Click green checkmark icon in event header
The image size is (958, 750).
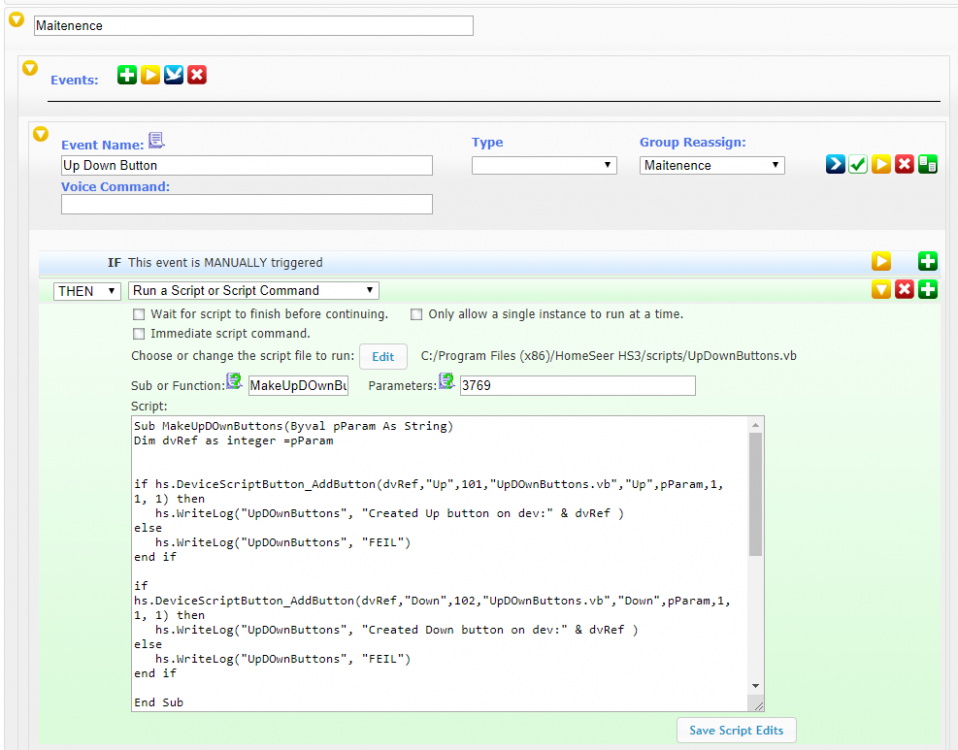click(x=858, y=165)
